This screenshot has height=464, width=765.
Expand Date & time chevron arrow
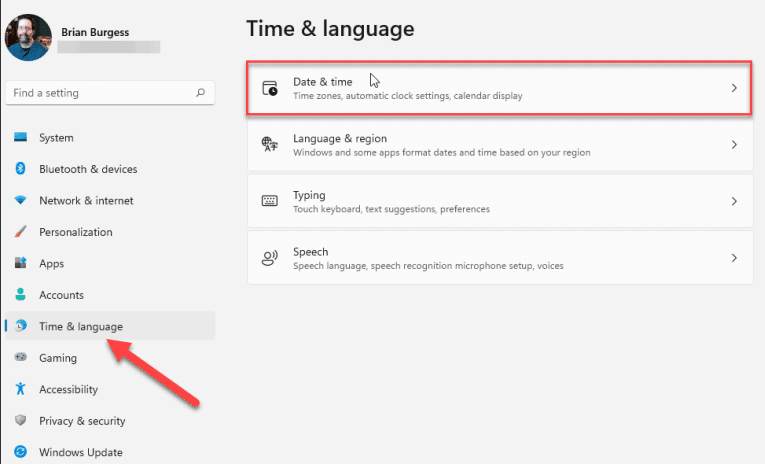(x=734, y=88)
